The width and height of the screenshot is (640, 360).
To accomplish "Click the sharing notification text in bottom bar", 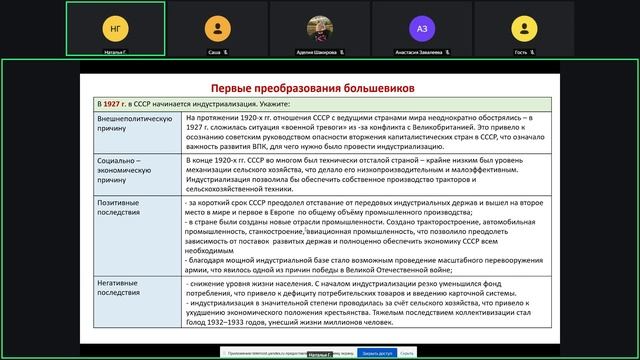I will pos(291,353).
